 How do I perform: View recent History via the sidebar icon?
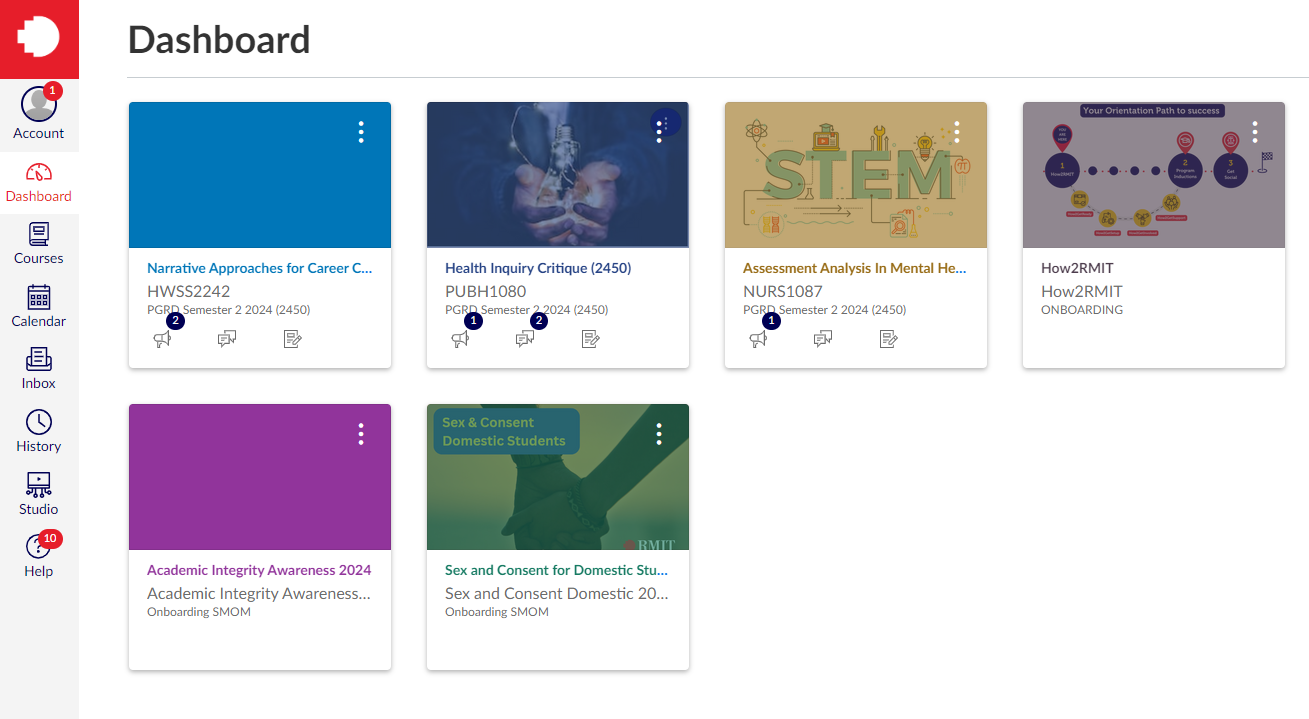39,432
